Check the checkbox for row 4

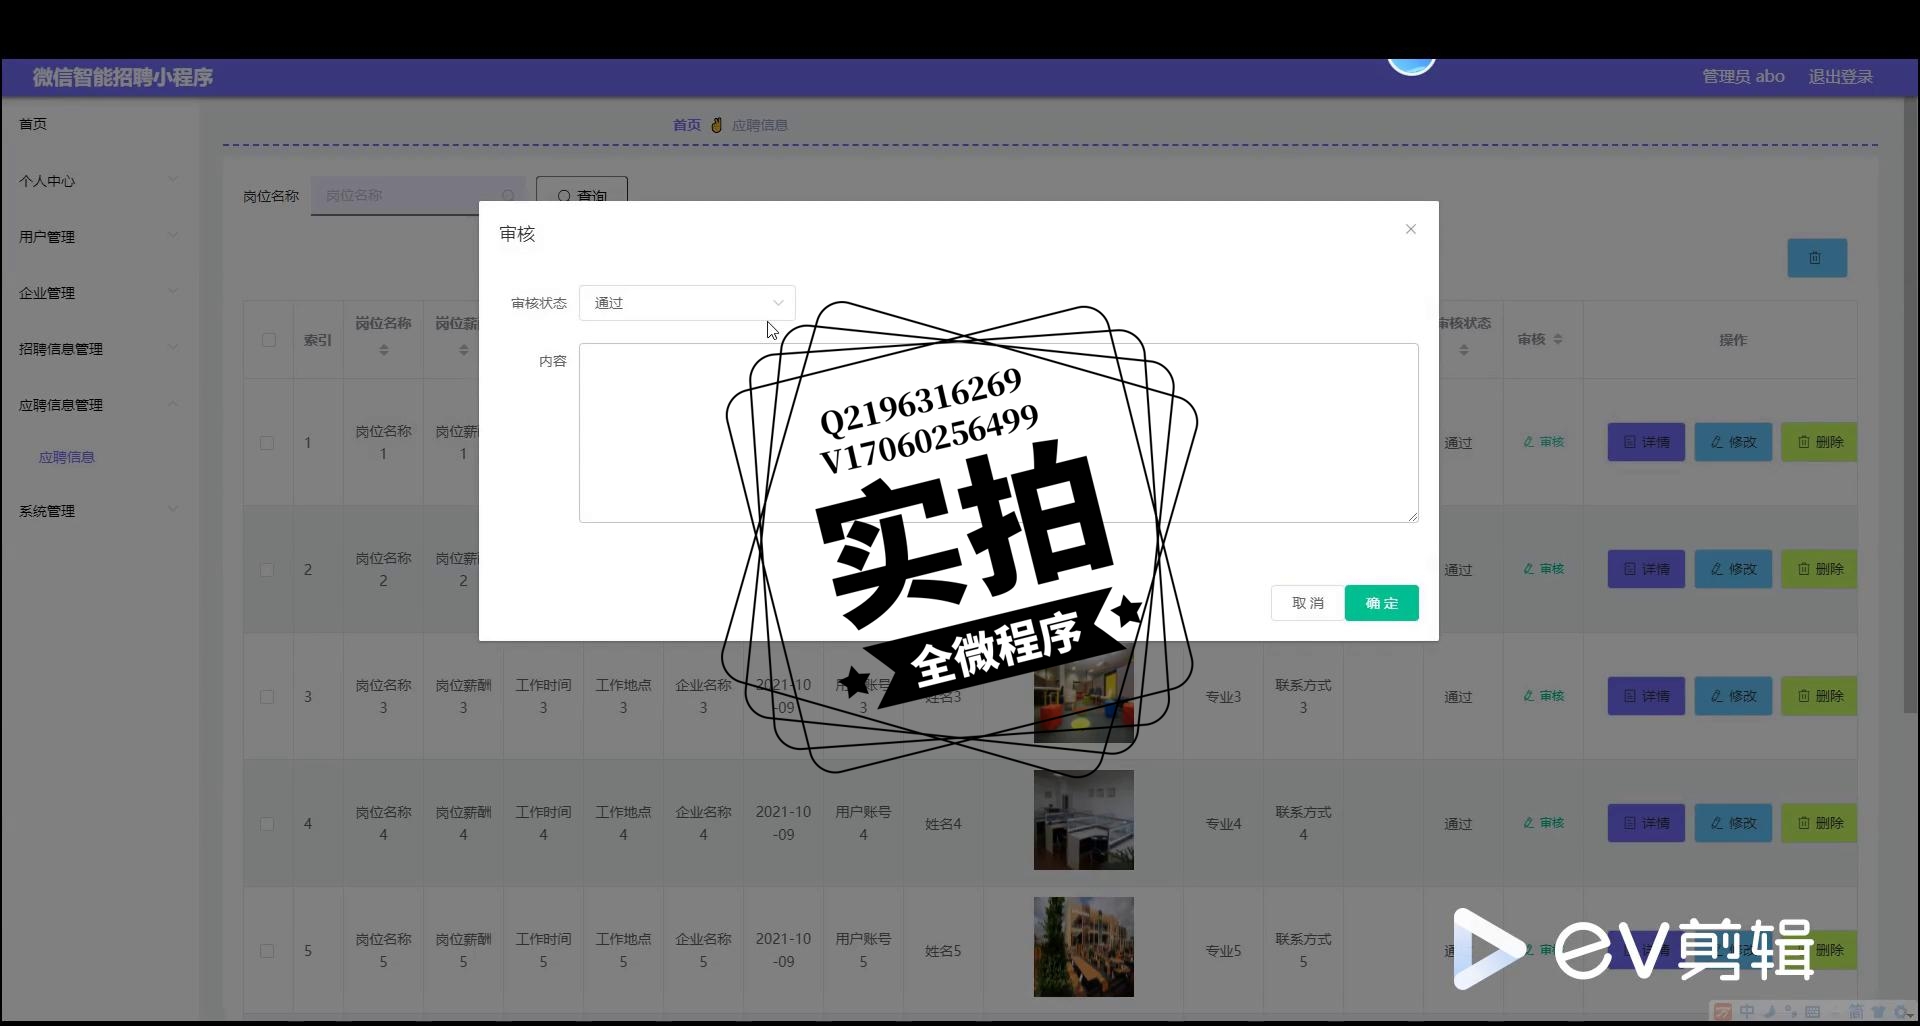[267, 824]
